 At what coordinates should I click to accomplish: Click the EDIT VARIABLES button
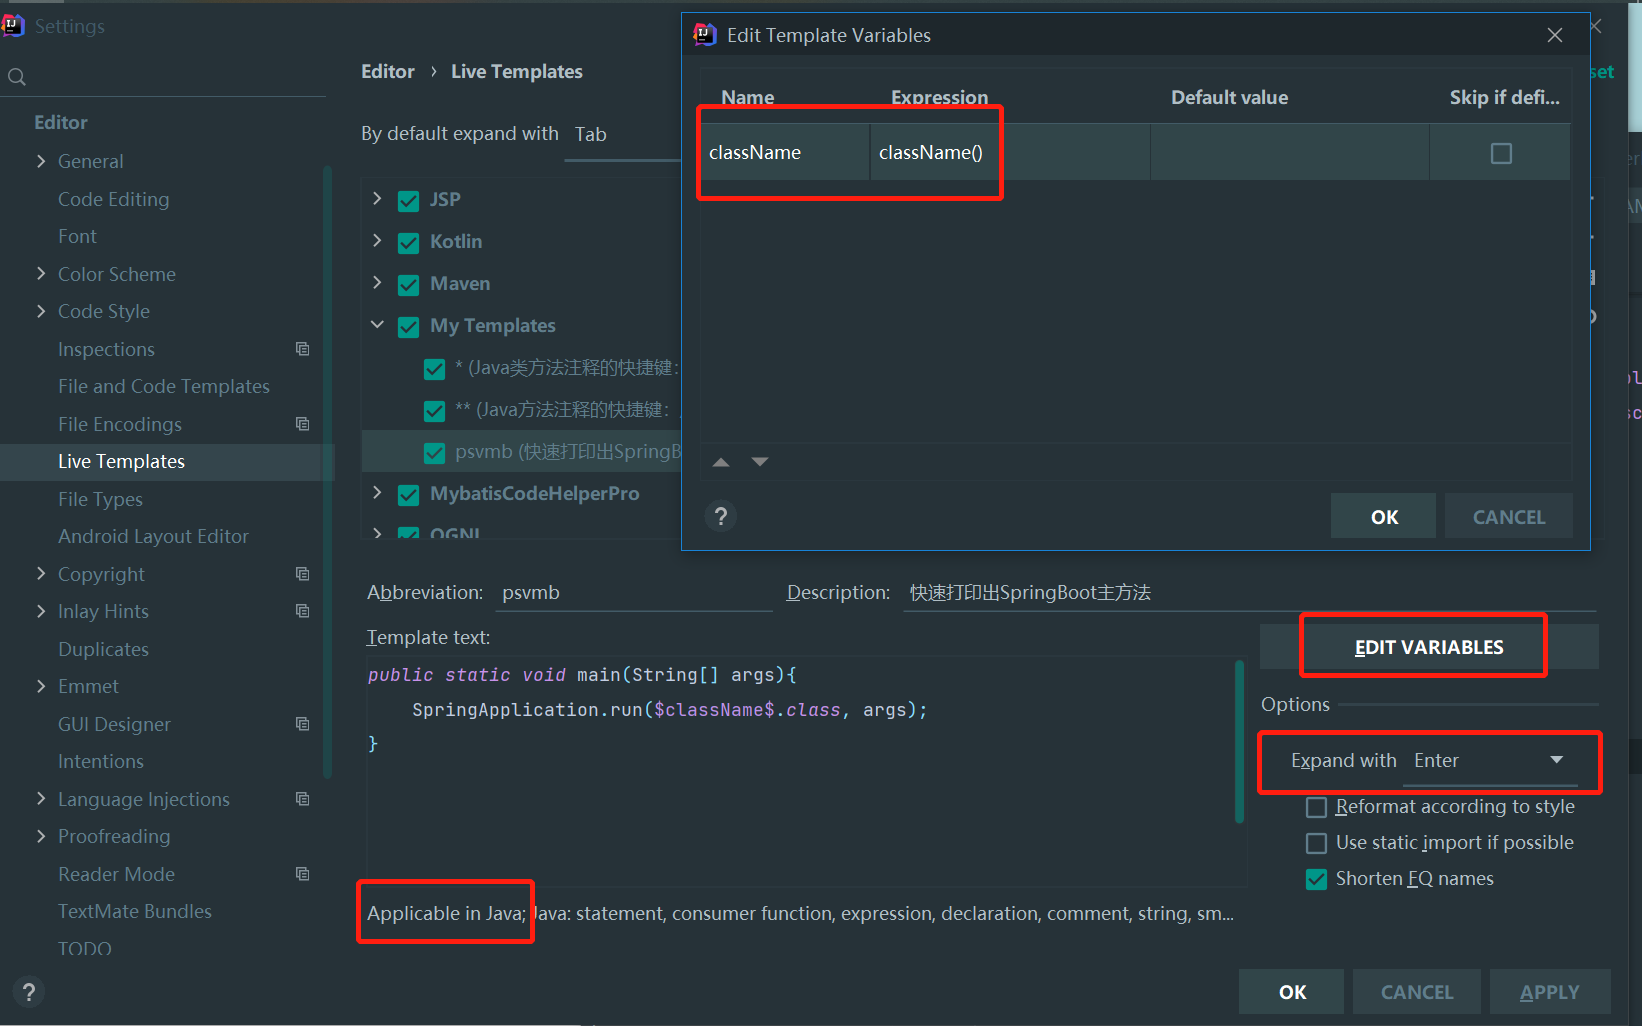(1428, 647)
